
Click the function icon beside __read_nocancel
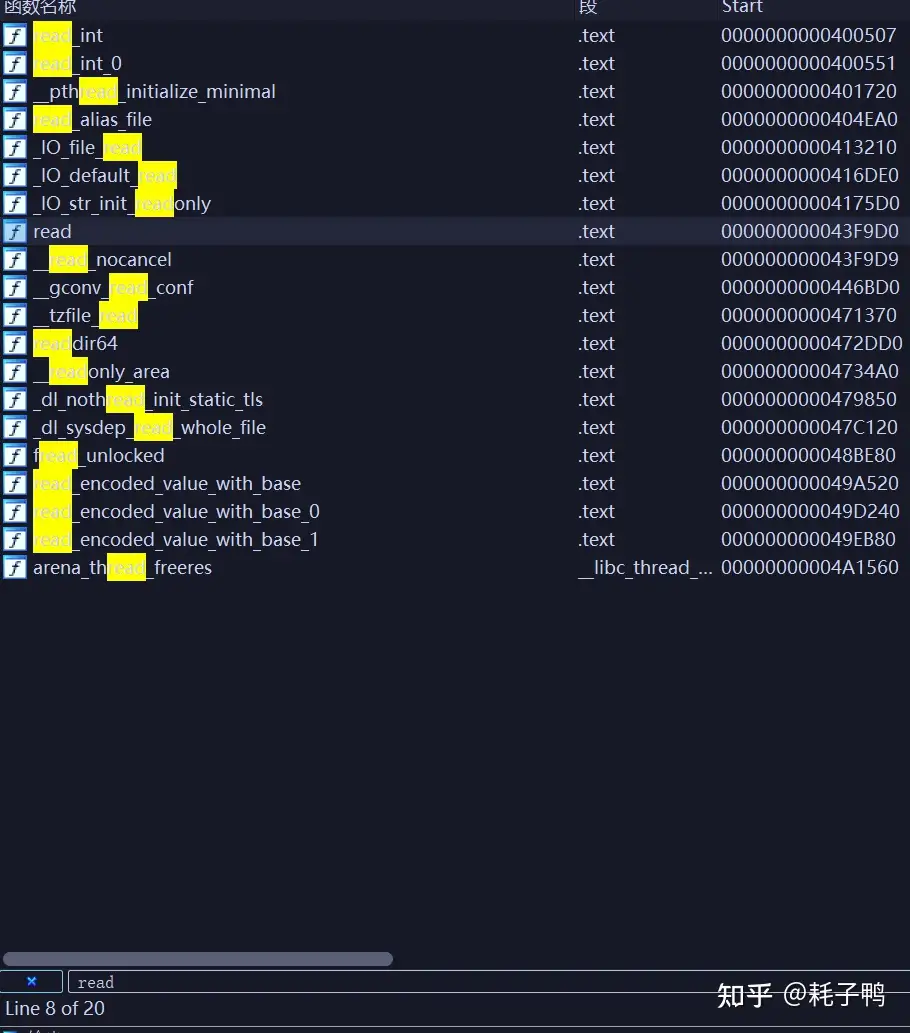[14, 260]
